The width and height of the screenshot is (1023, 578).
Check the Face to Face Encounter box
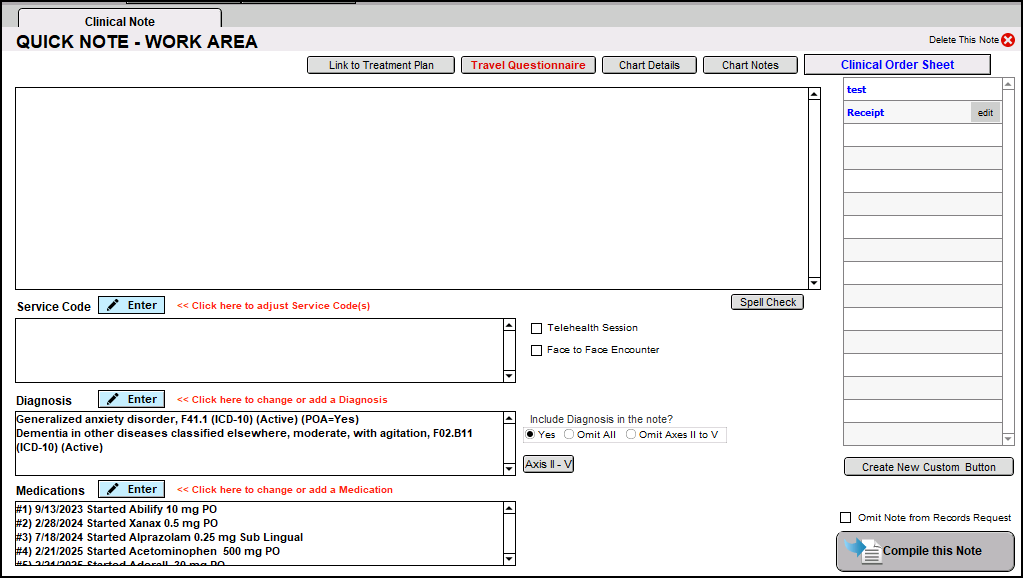[537, 350]
